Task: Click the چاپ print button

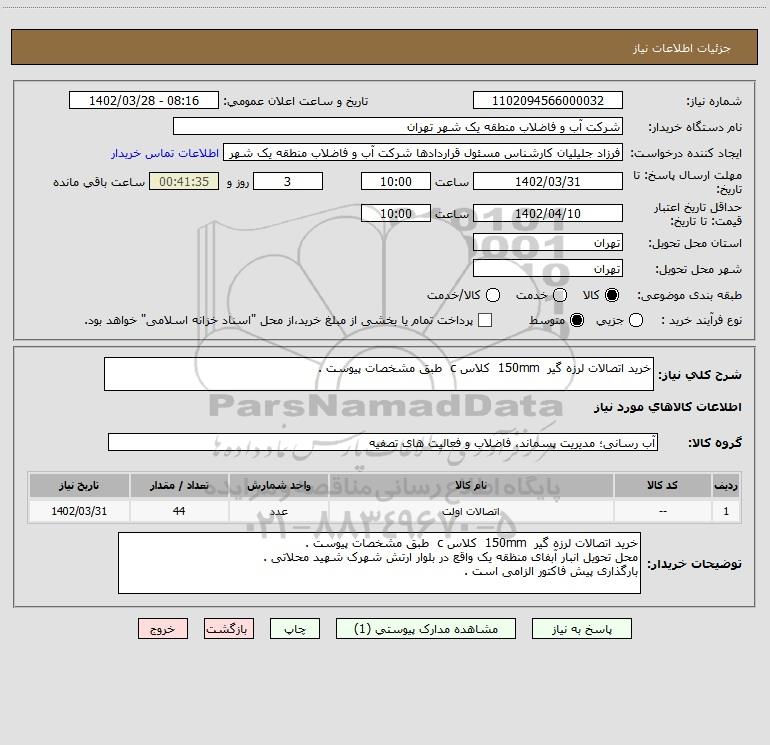Action: 295,629
